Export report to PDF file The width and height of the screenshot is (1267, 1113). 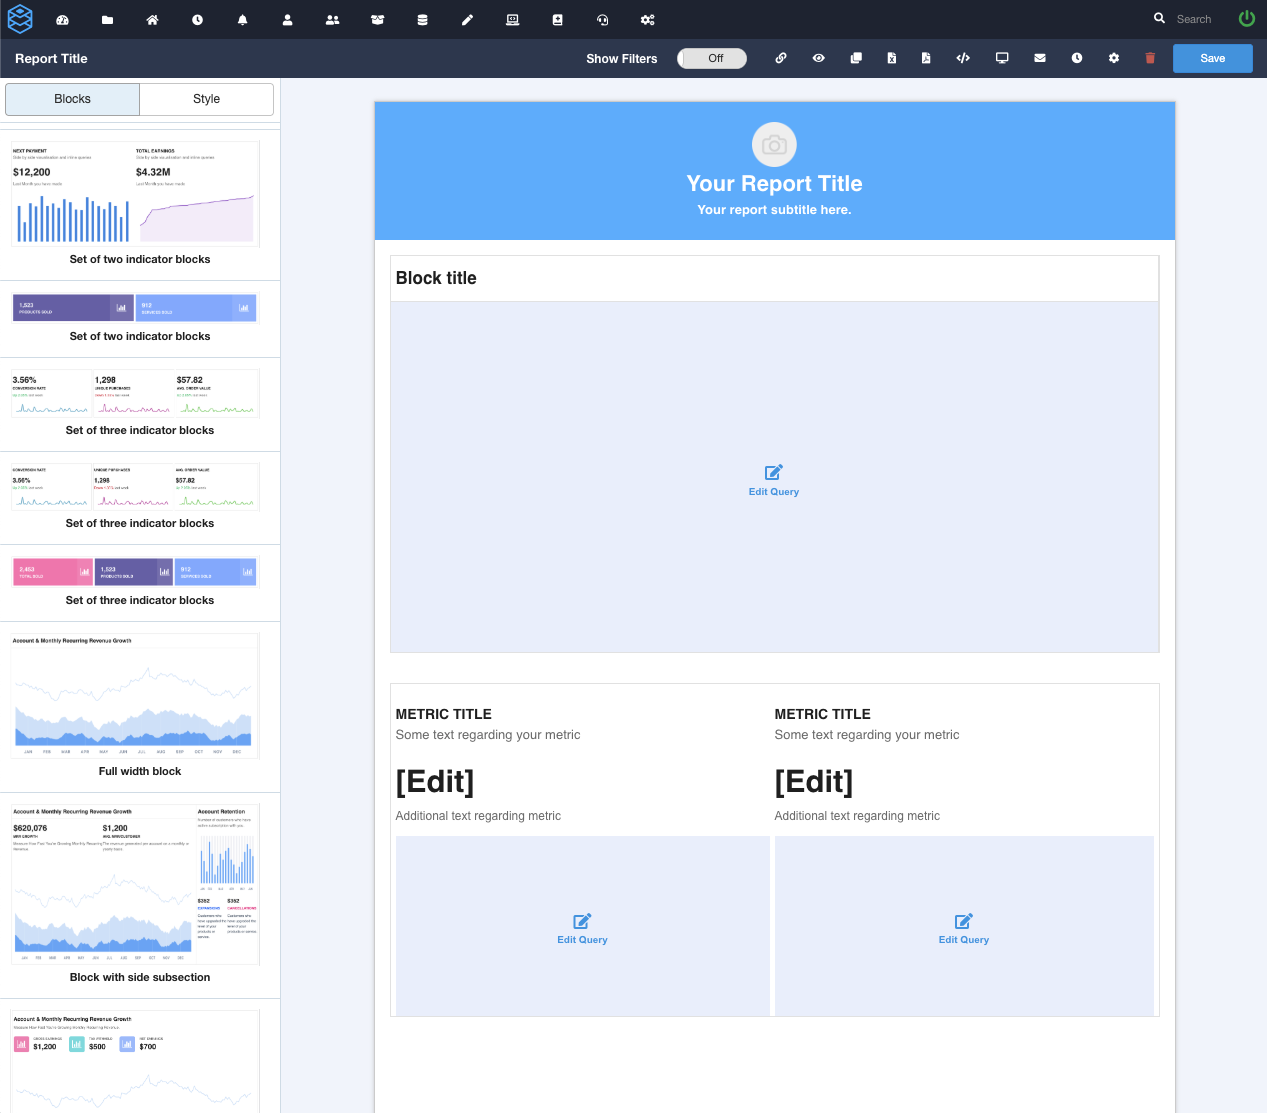click(x=926, y=58)
